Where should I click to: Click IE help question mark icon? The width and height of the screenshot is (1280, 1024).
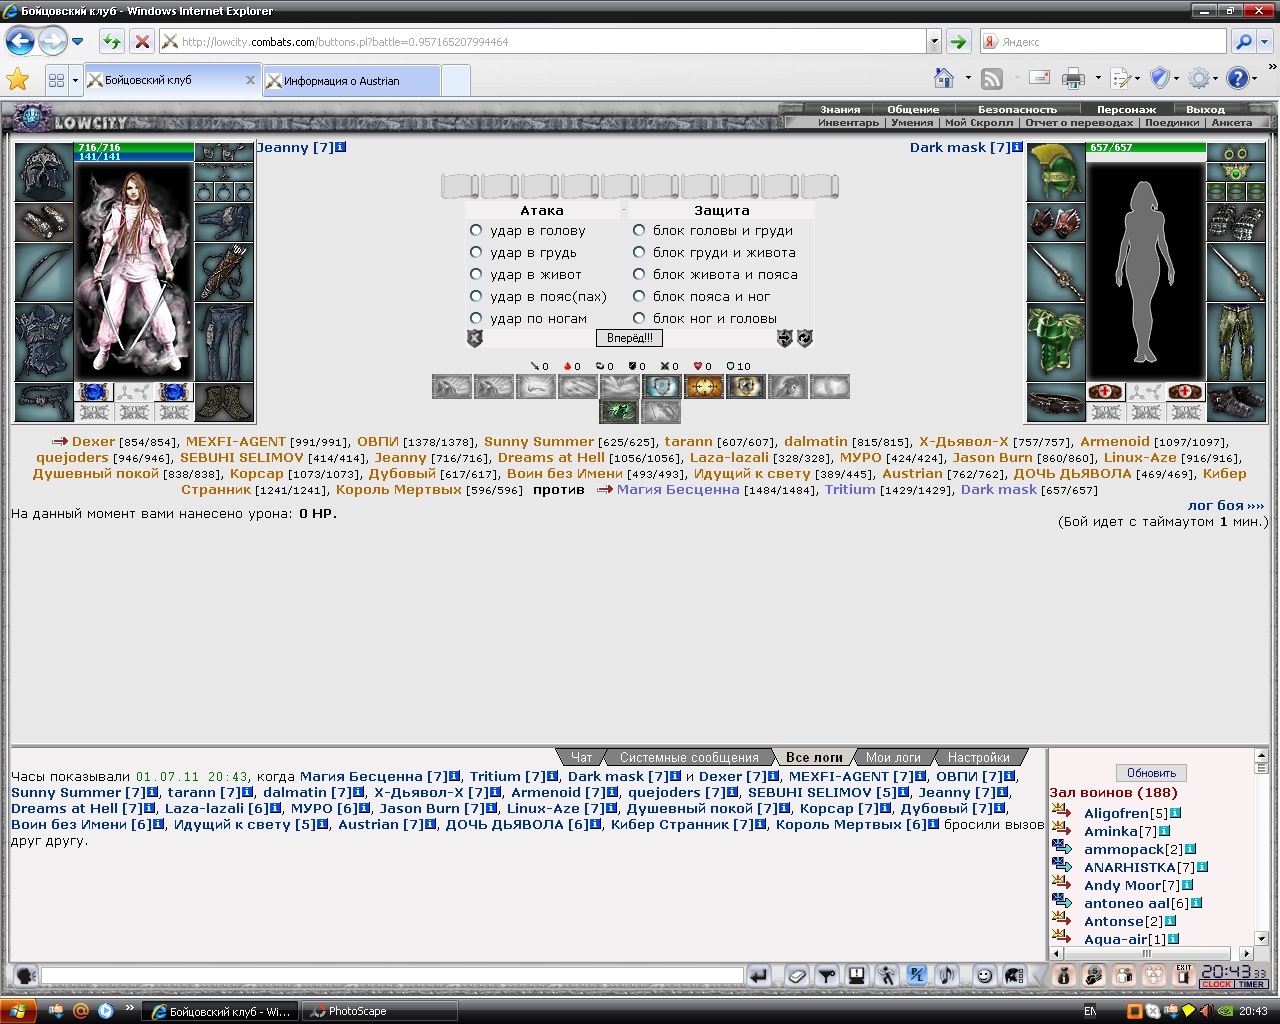(x=1238, y=78)
